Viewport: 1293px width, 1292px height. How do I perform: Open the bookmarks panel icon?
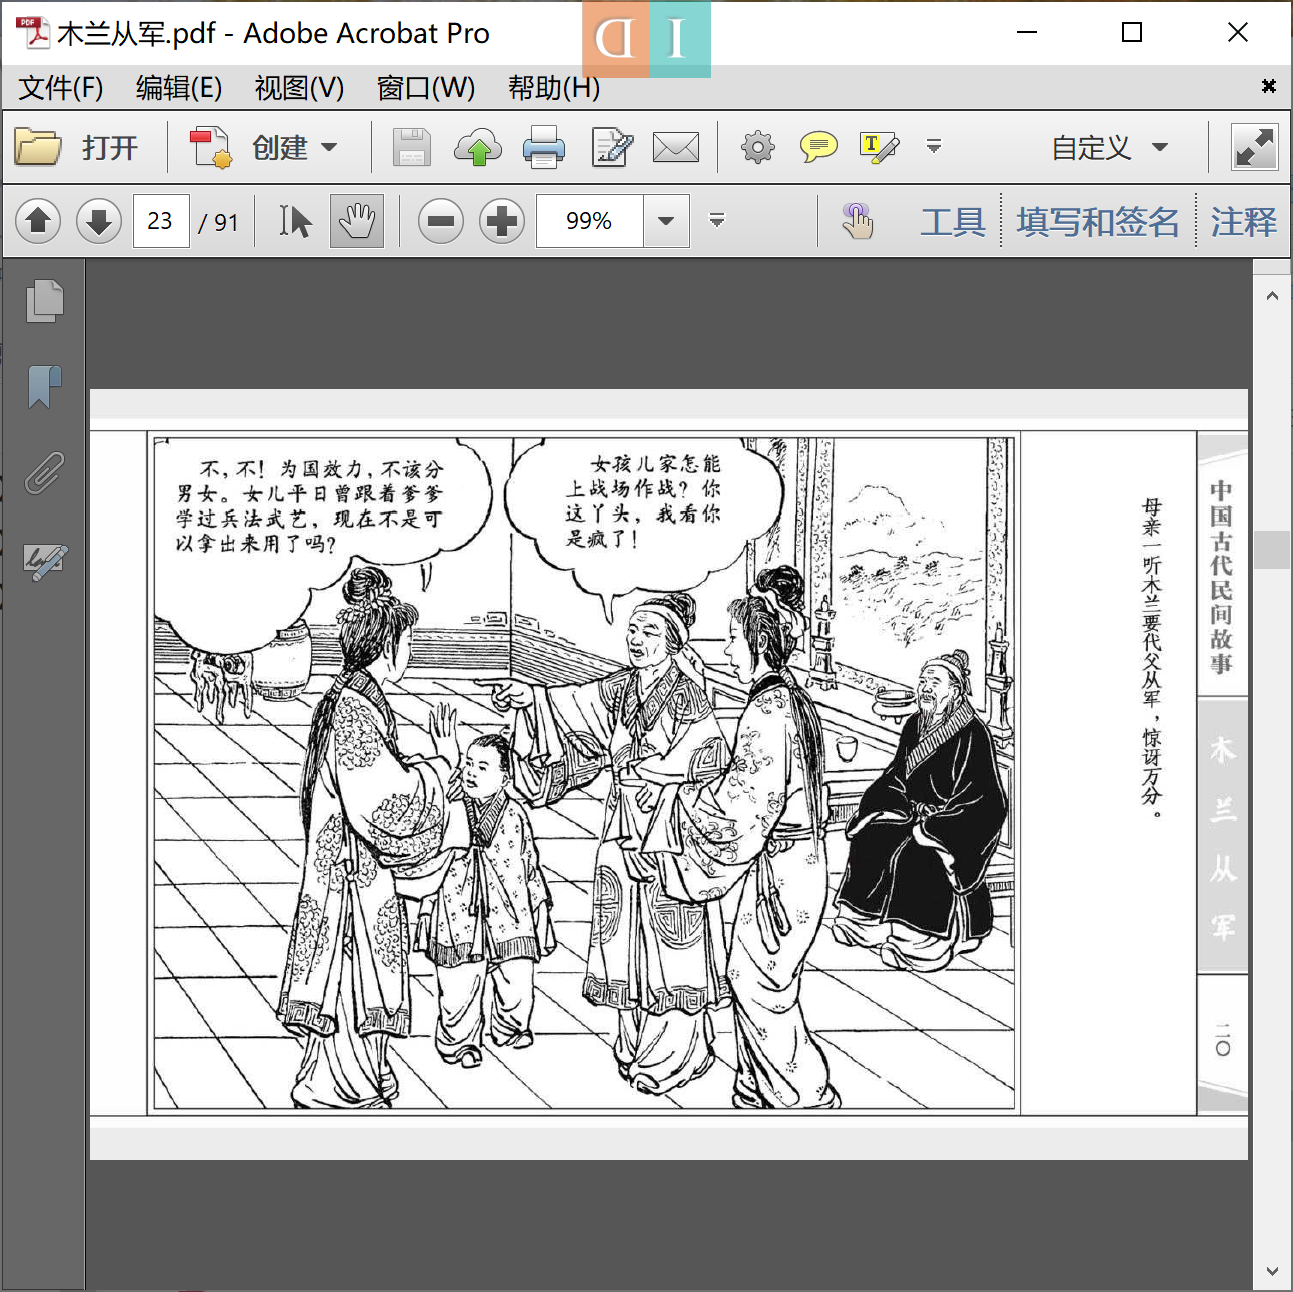(44, 387)
